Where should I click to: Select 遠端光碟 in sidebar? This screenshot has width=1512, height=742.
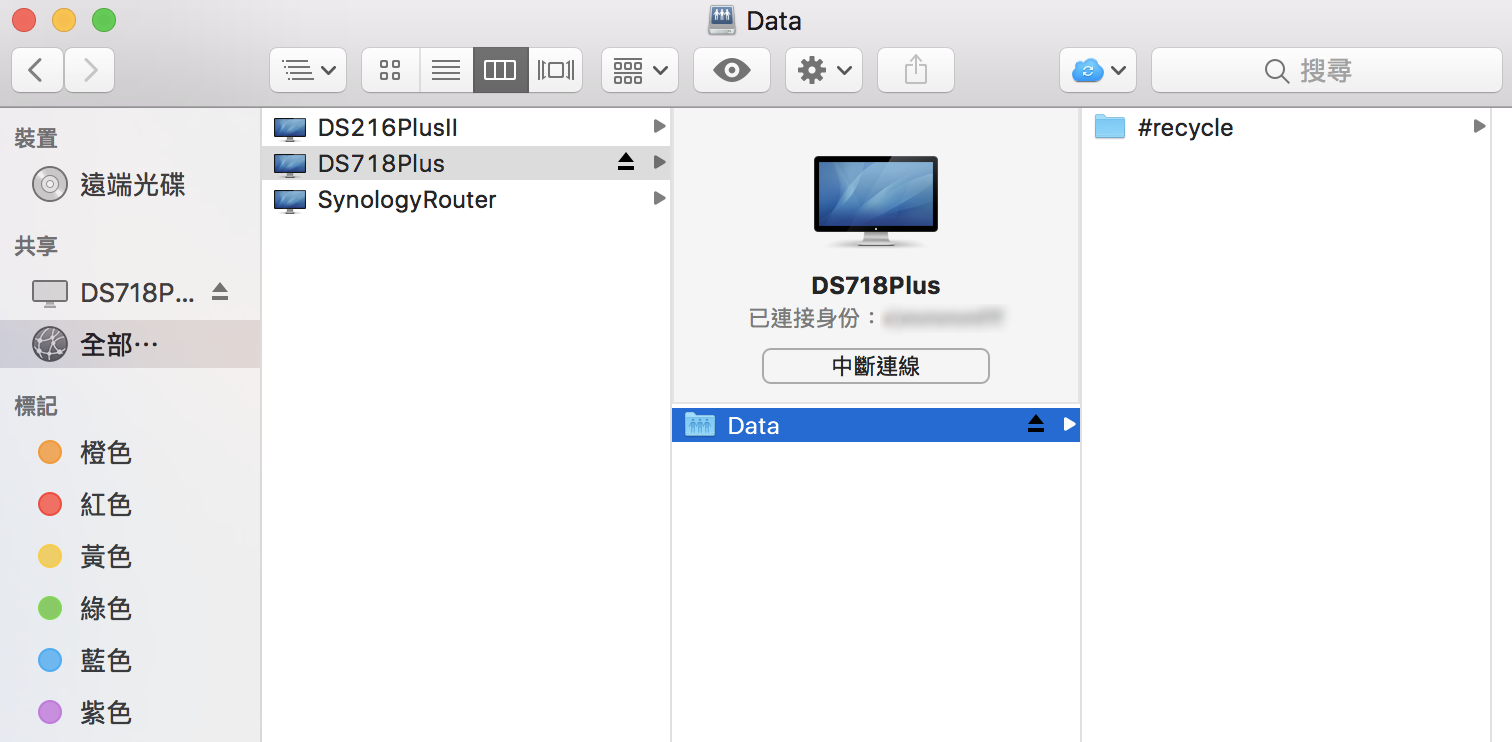[131, 185]
